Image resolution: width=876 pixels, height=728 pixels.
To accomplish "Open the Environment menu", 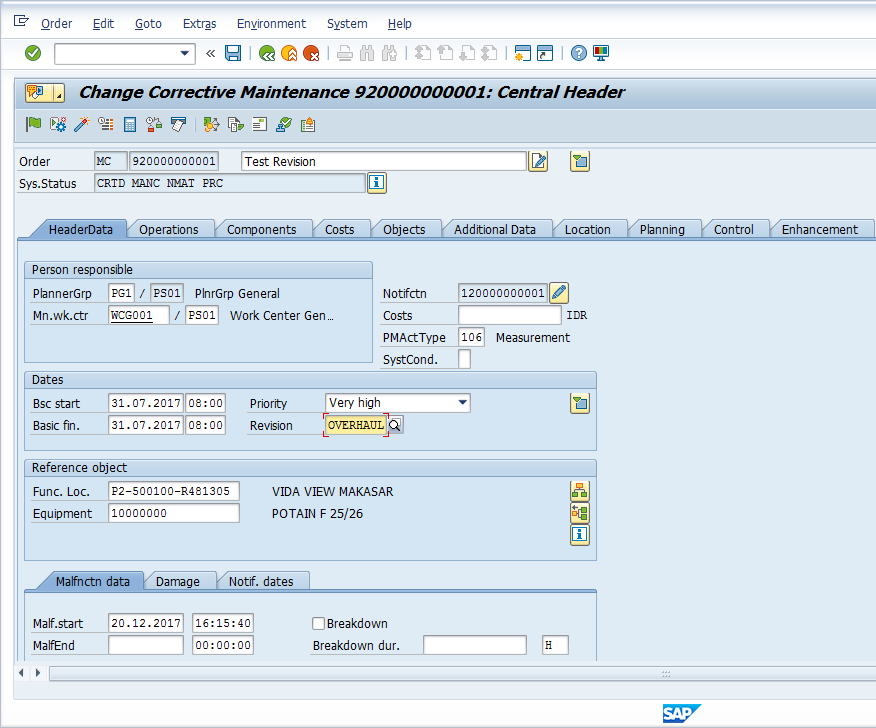I will (270, 23).
